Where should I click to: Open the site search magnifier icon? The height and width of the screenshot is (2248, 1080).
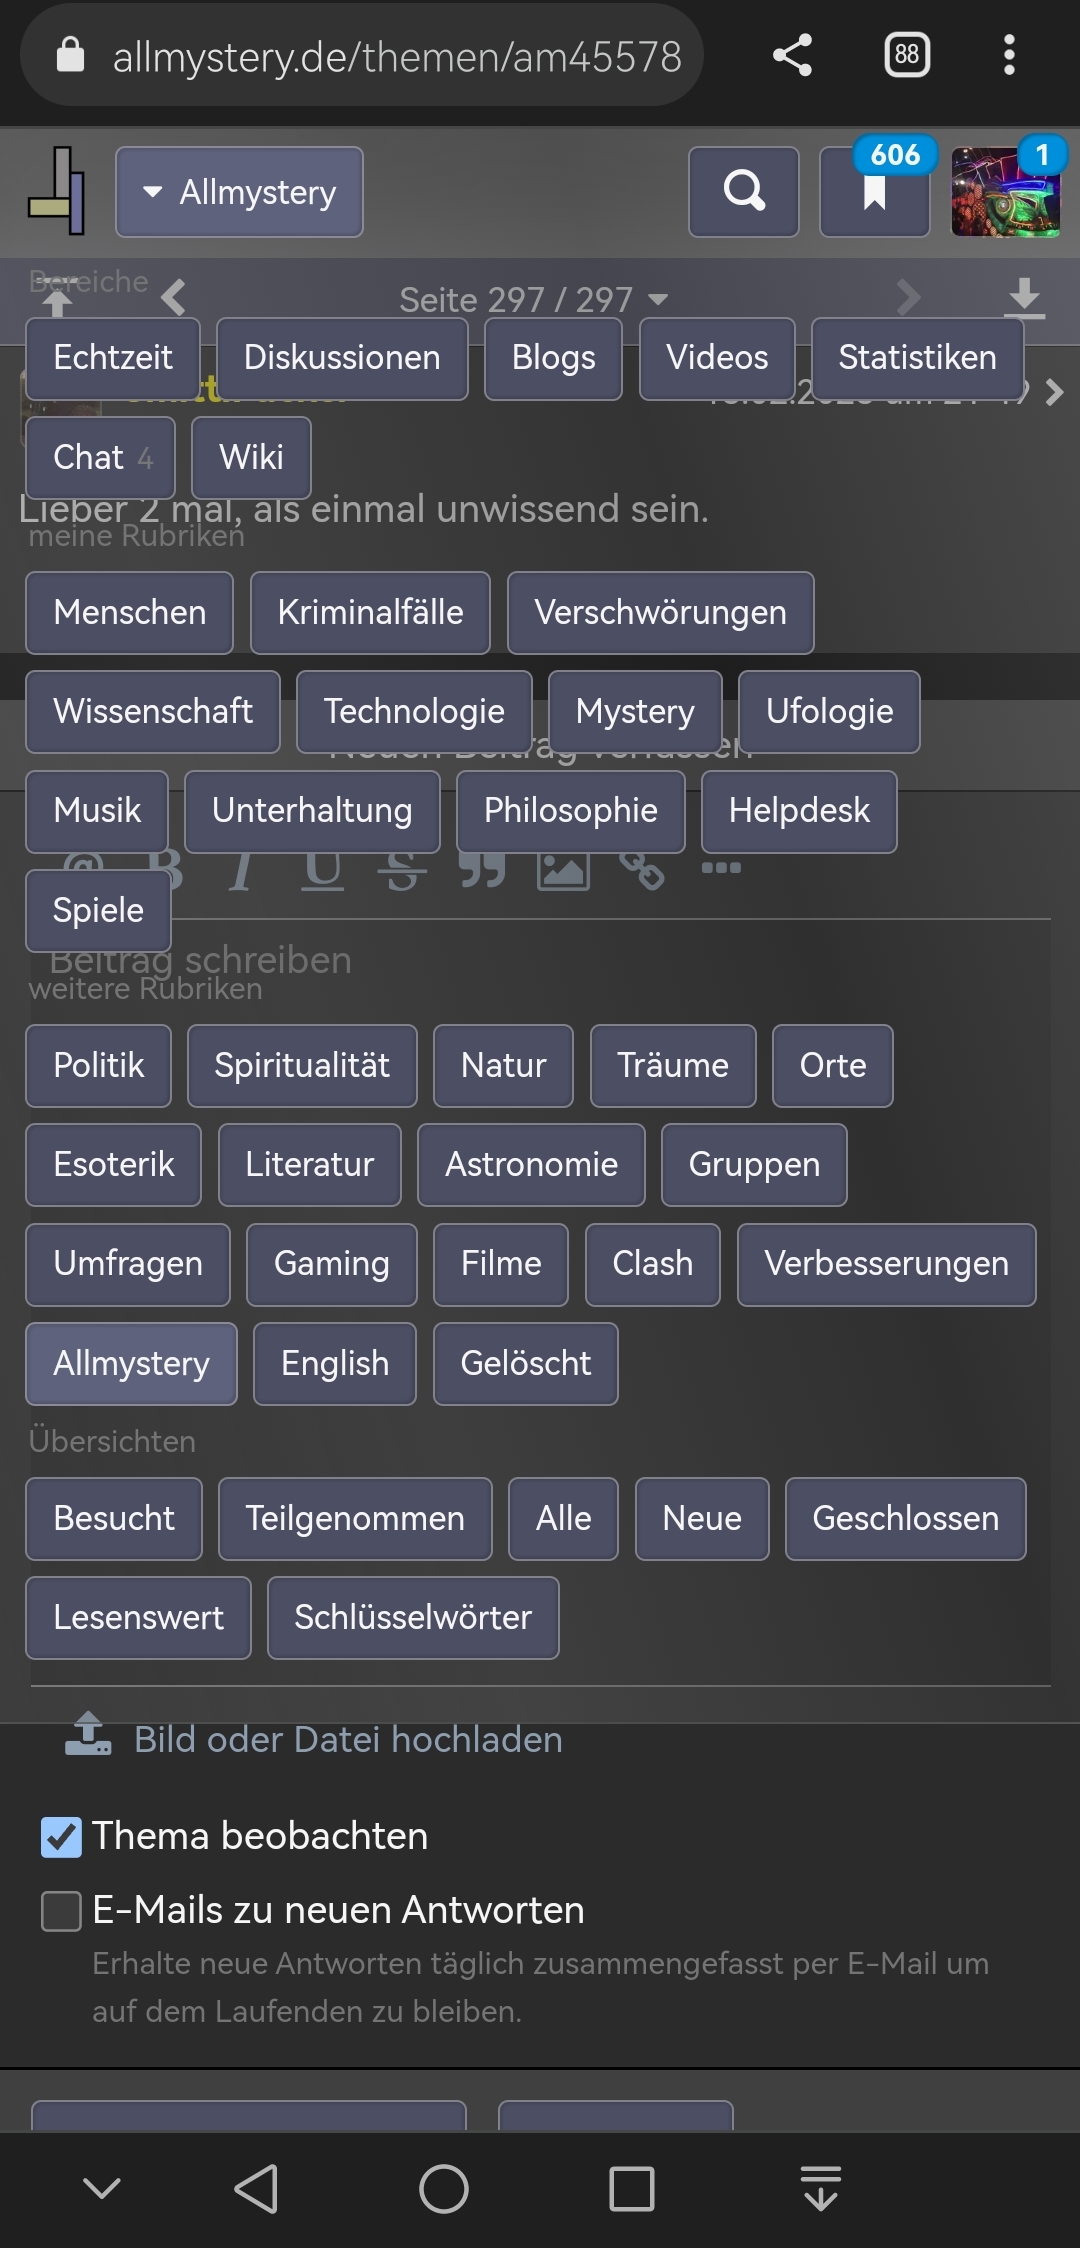point(743,191)
